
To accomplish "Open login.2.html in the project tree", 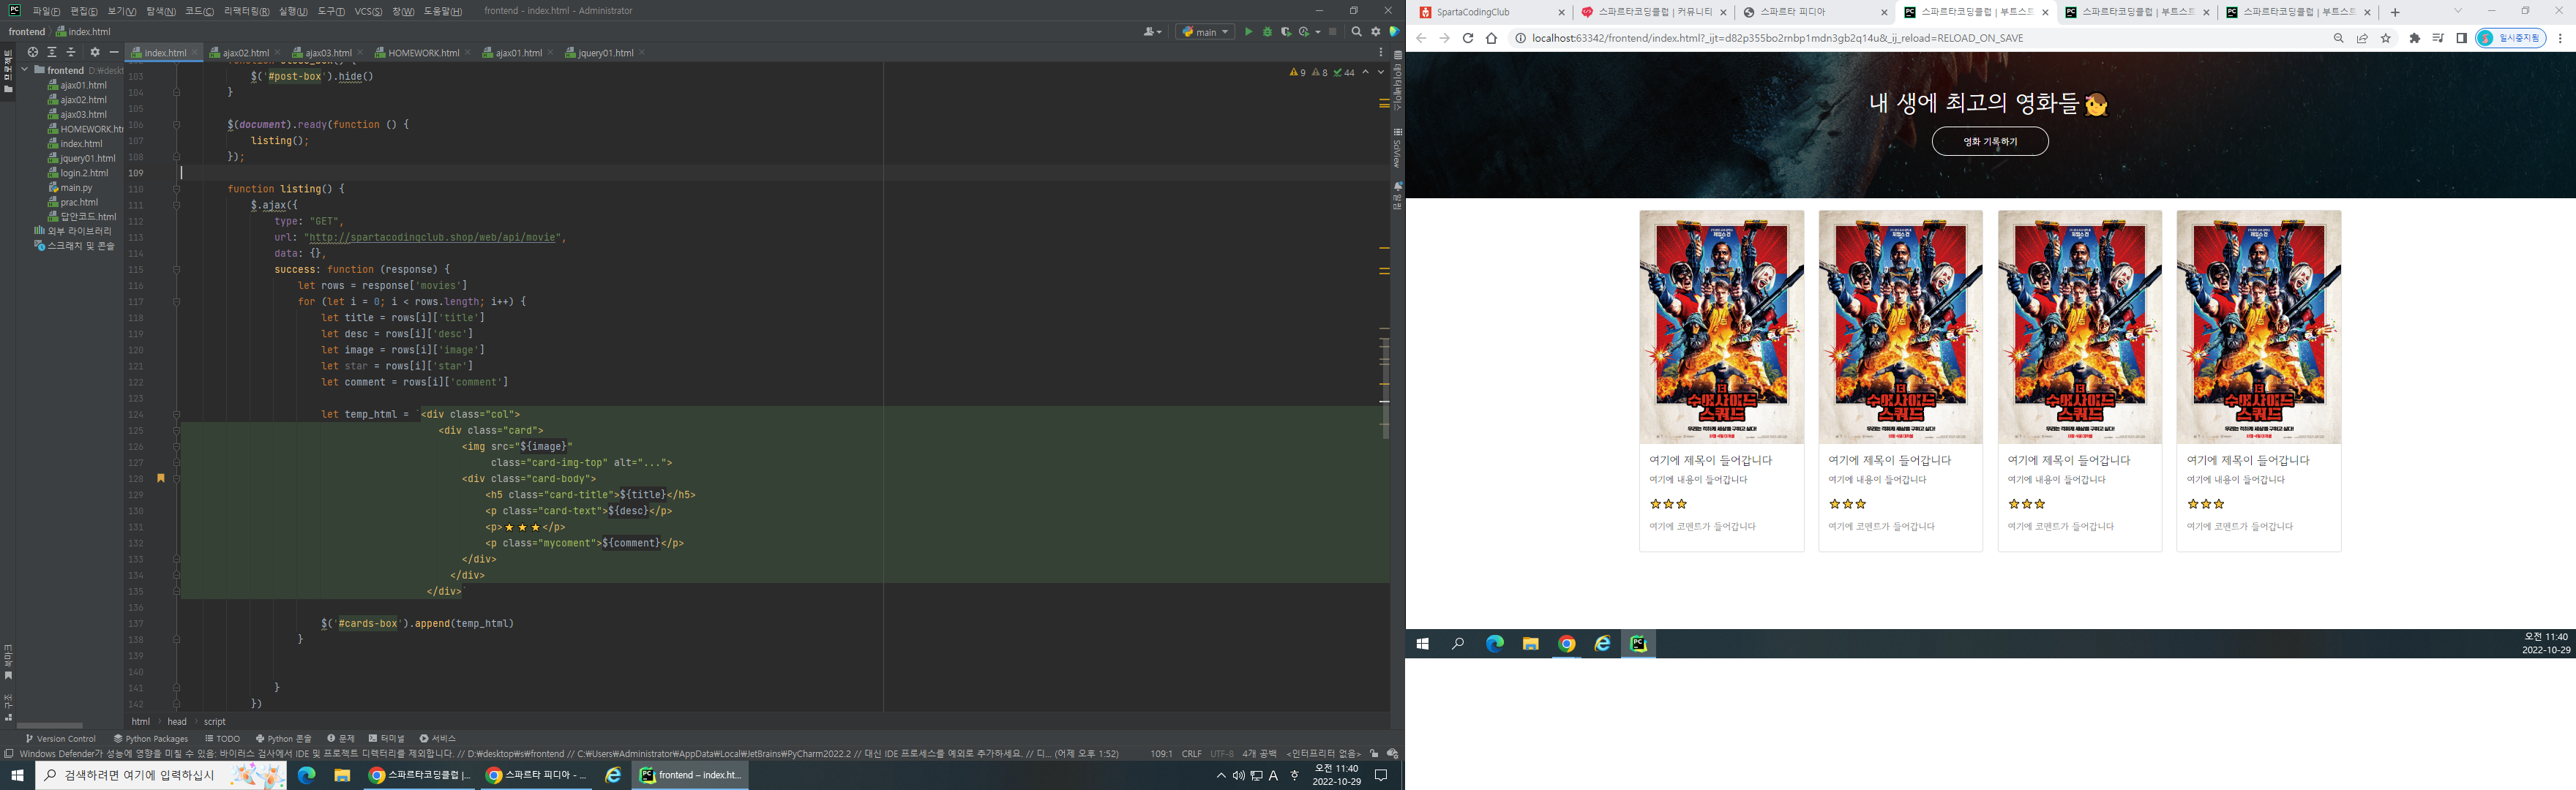I will (x=84, y=173).
